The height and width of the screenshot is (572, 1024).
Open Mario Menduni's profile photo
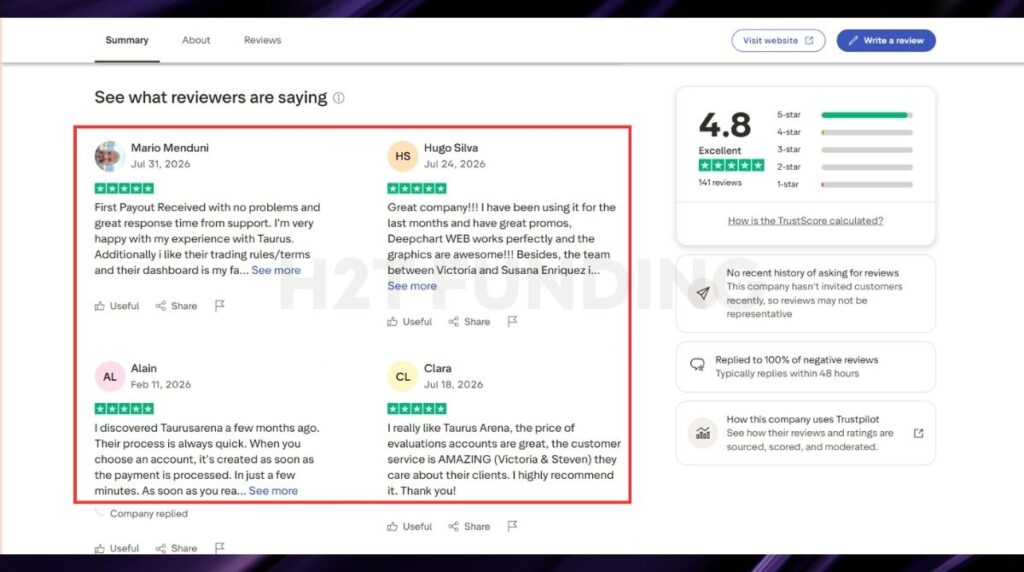click(110, 156)
